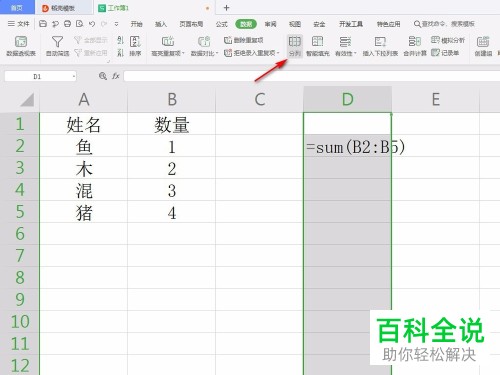Click the Show All (全部显示) filter option
This screenshot has height=375, width=500.
point(91,40)
